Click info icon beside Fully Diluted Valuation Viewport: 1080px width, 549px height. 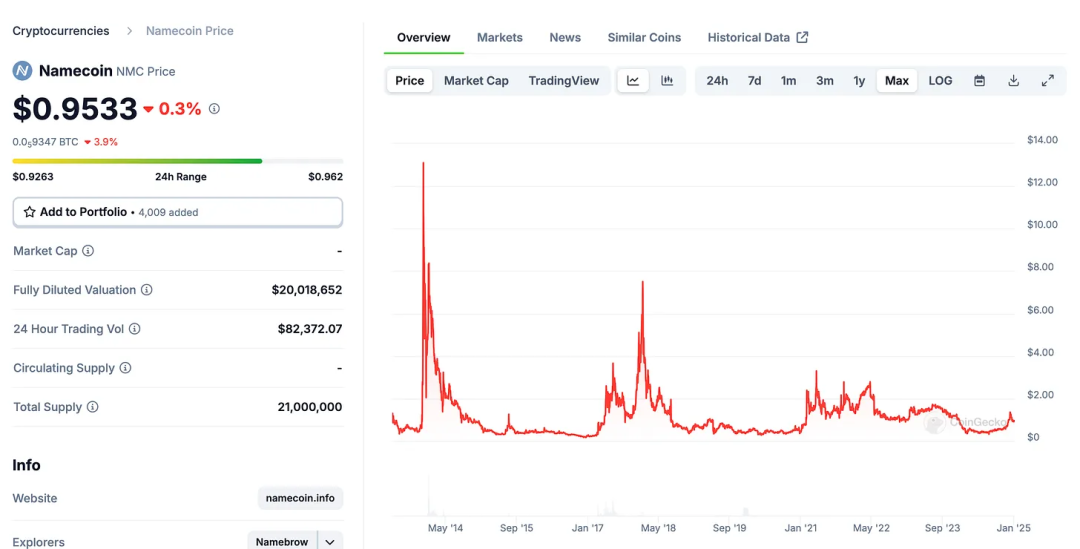(147, 290)
